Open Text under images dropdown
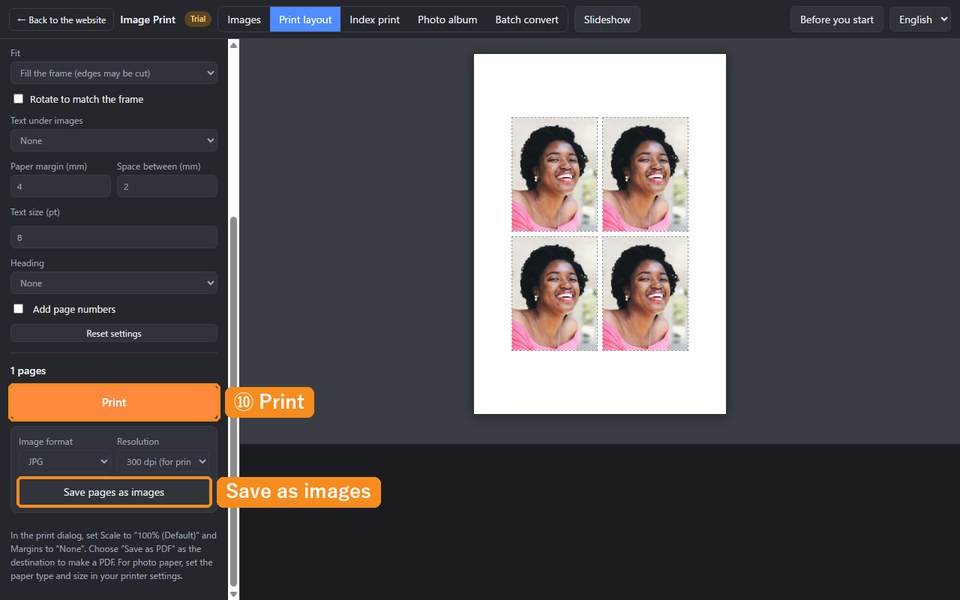The image size is (960, 600). tap(114, 140)
